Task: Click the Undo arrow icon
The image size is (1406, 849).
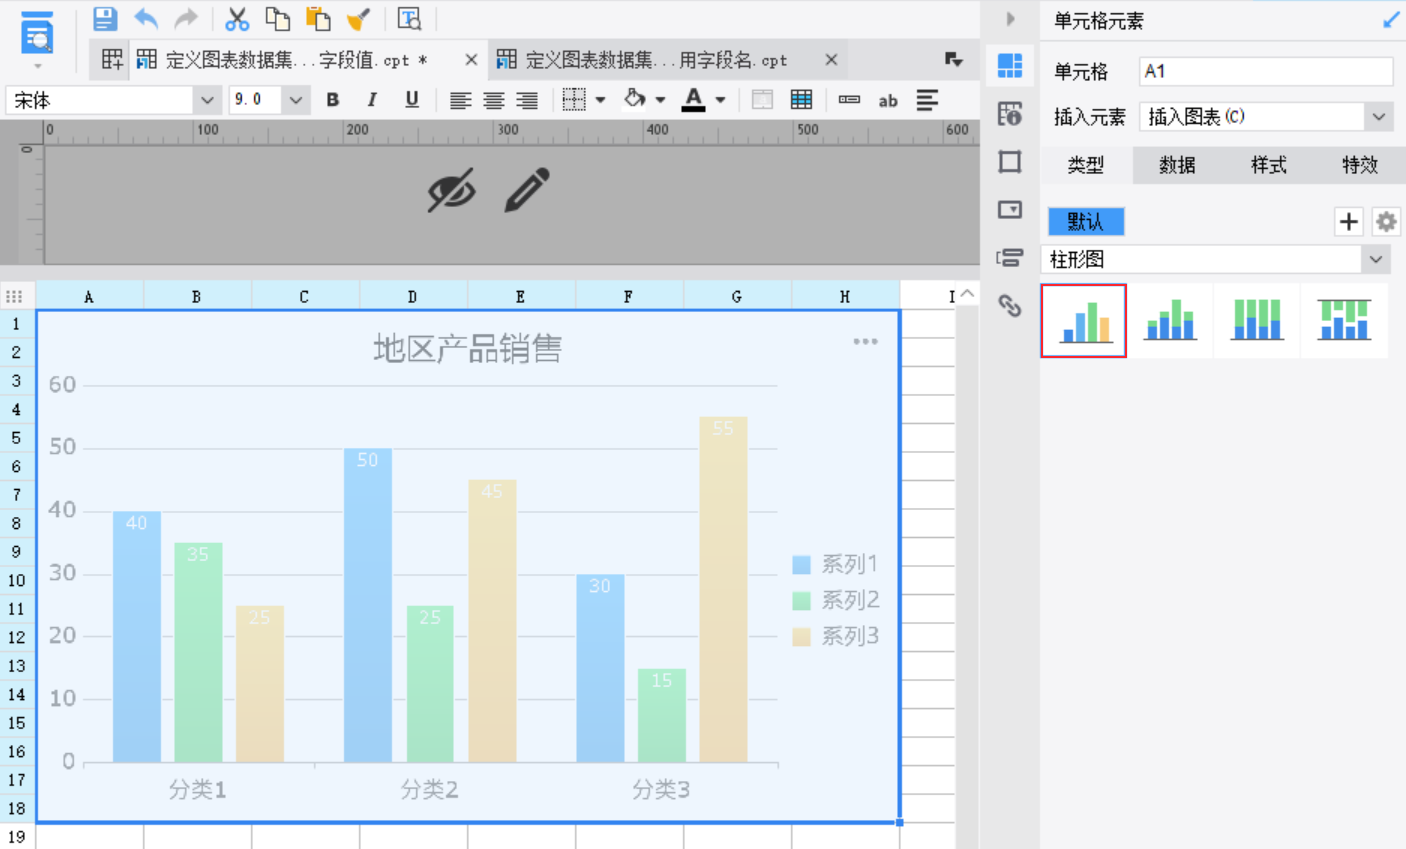Action: (x=146, y=18)
